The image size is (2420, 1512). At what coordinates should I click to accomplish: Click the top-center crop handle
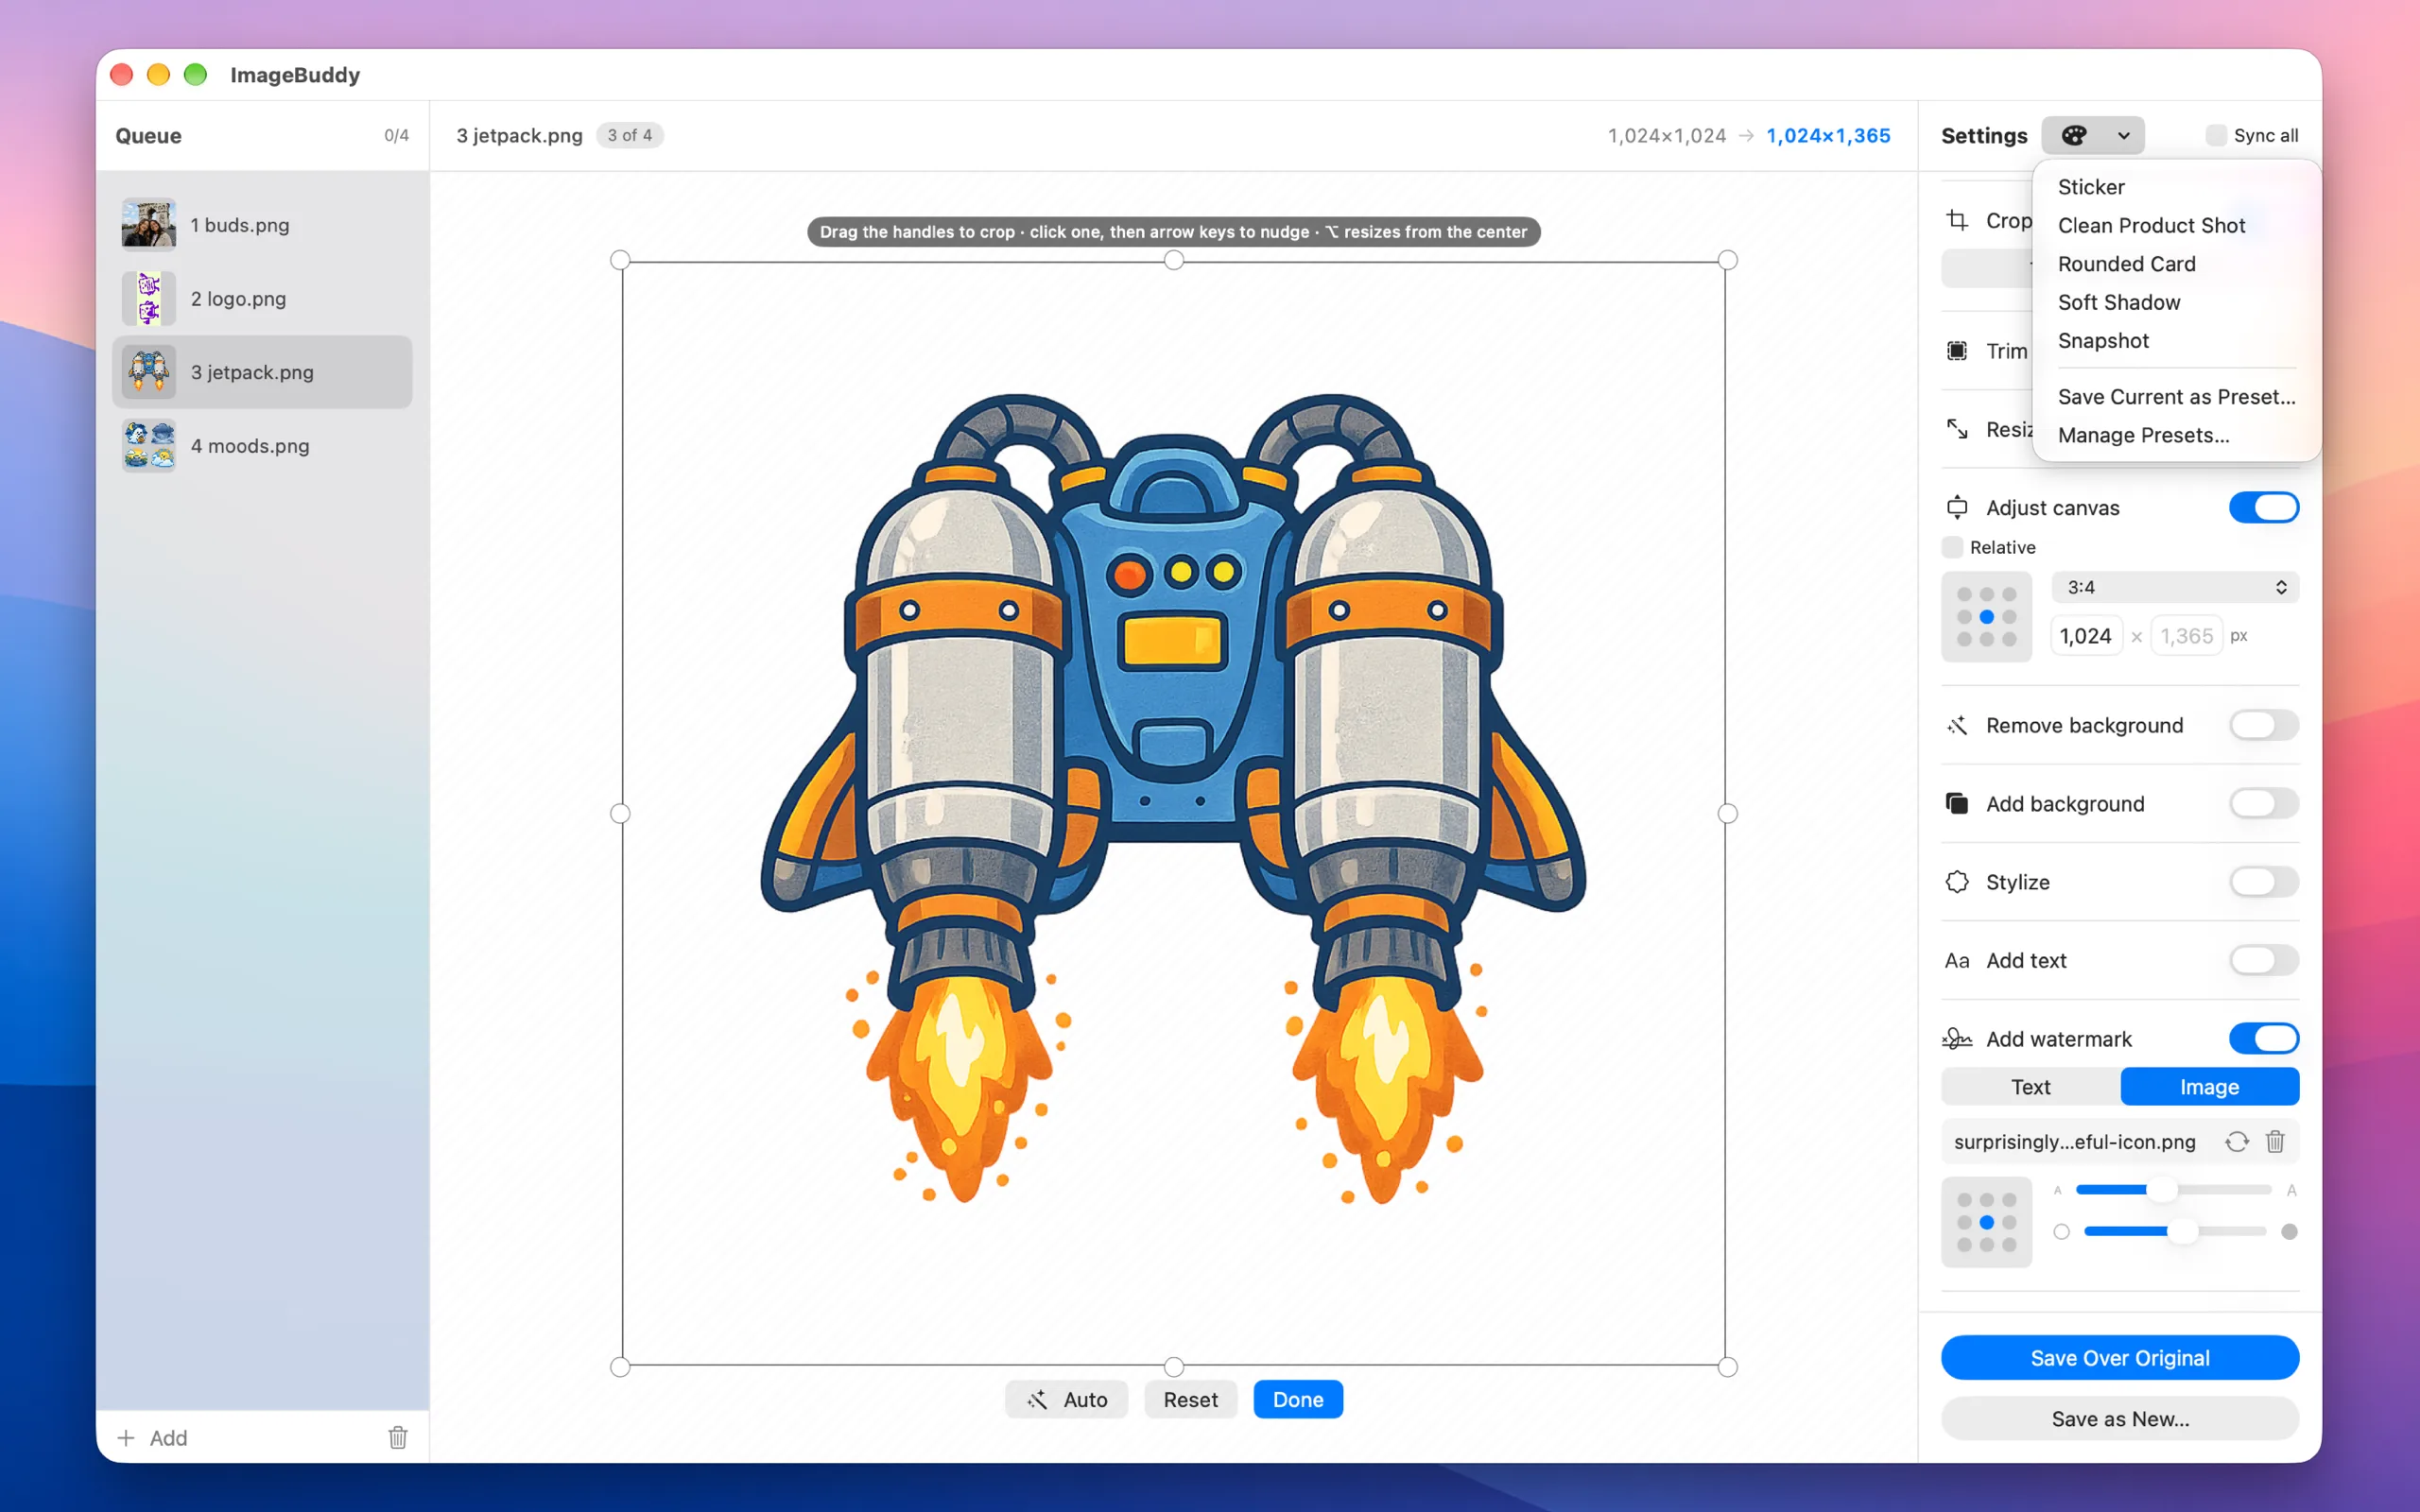tap(1174, 260)
